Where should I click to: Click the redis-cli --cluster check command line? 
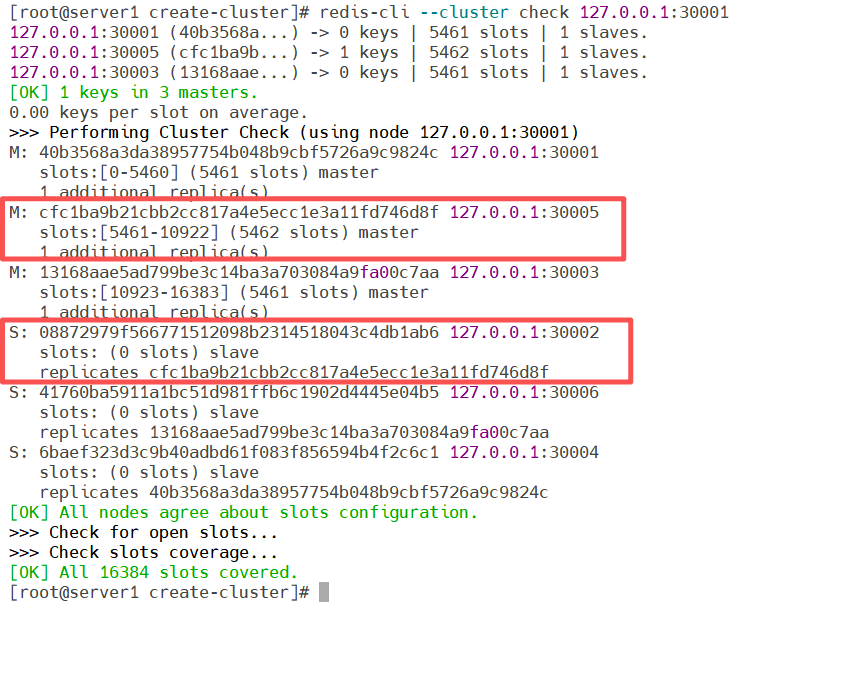click(x=369, y=13)
